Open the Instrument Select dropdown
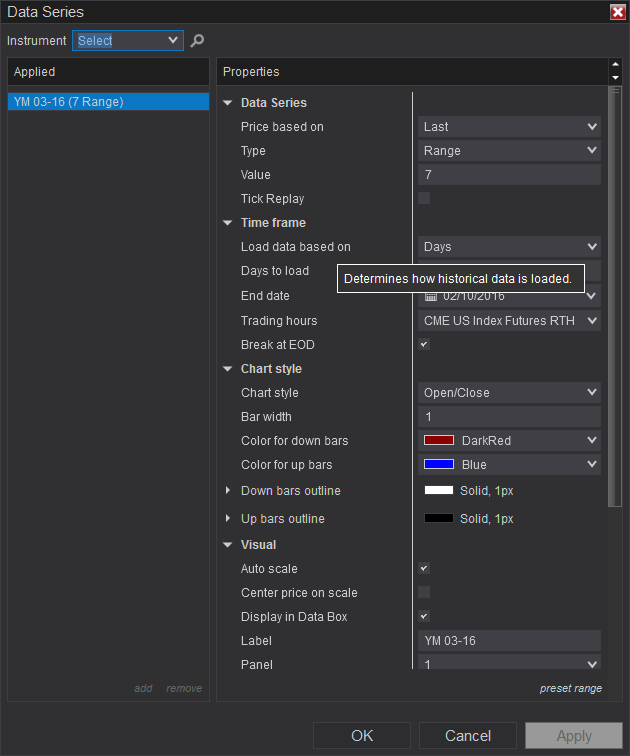Screen dimensions: 630x756 (x=127, y=41)
